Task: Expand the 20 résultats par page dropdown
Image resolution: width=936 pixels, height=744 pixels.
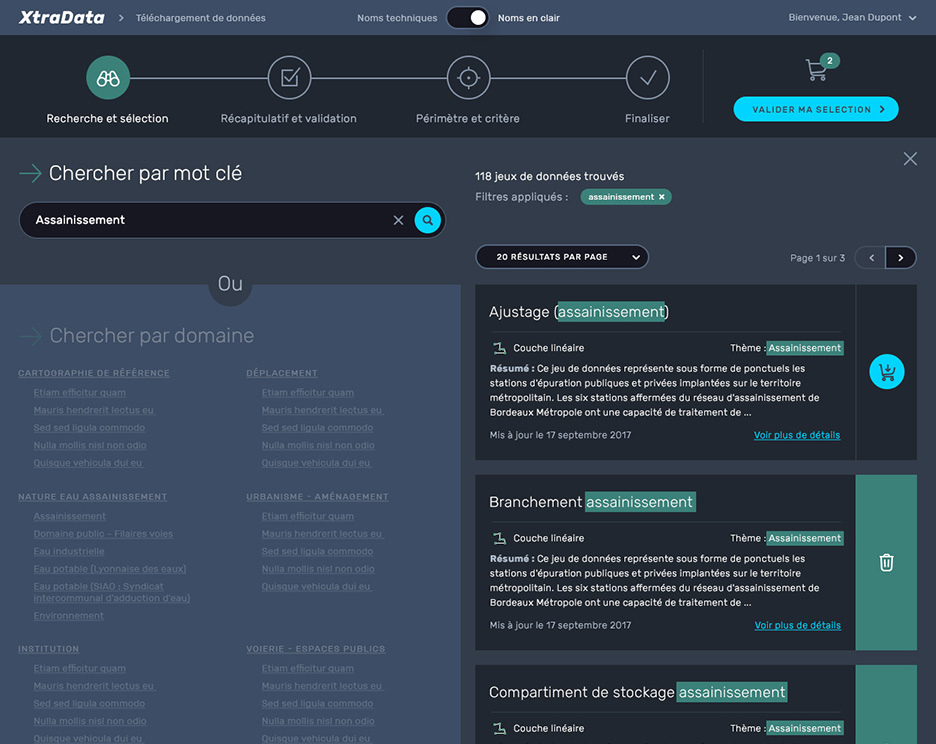Action: tap(562, 257)
